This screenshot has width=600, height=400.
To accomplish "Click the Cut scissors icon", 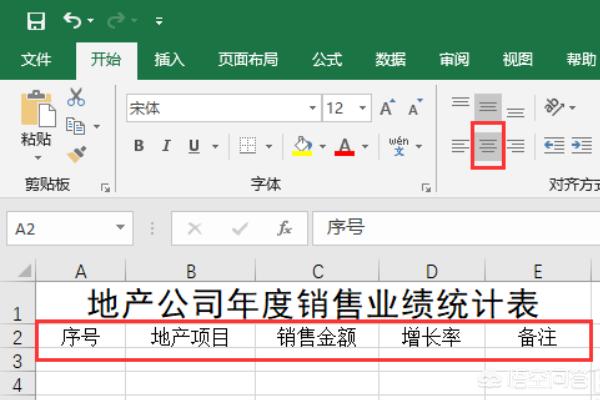I will point(76,97).
